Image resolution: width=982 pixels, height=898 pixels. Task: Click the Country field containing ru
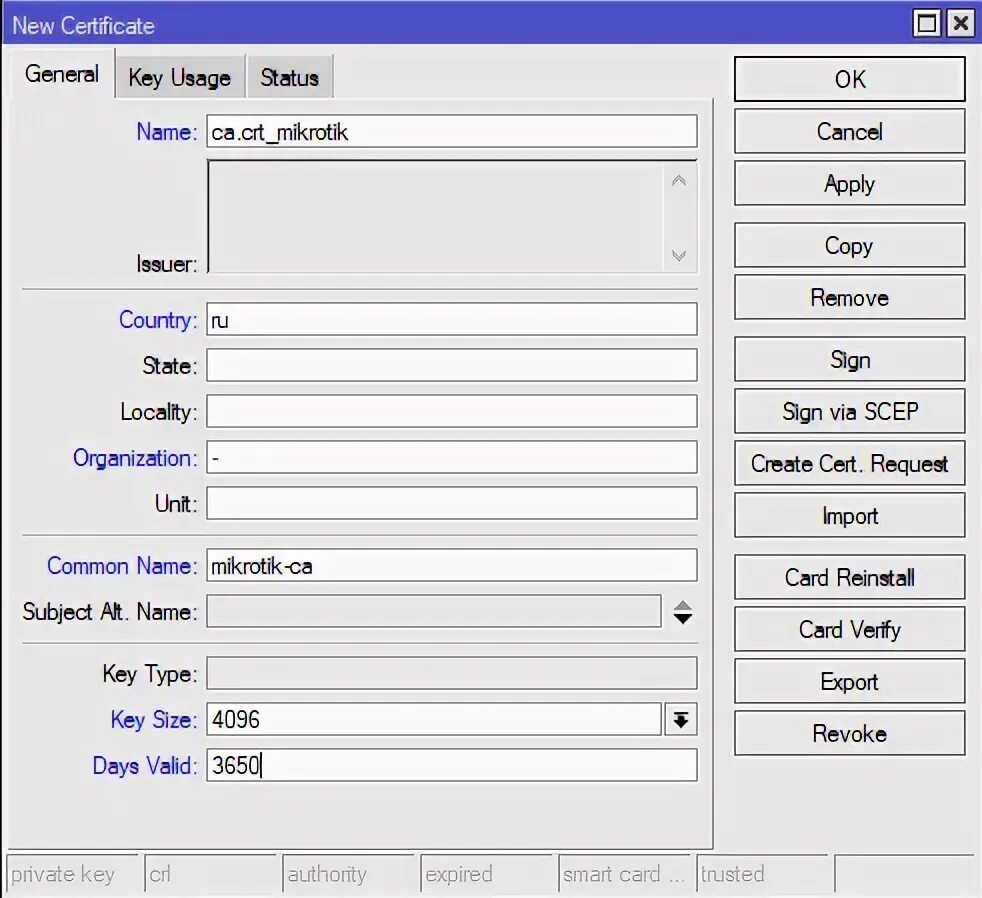(x=452, y=319)
